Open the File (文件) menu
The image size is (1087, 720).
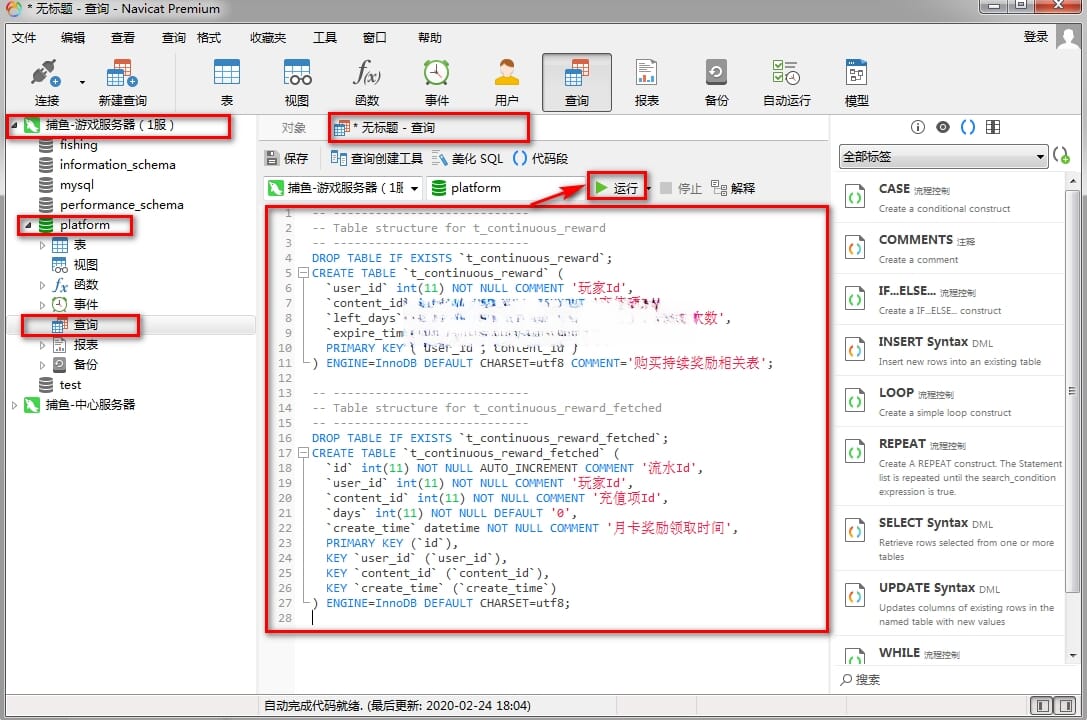24,37
